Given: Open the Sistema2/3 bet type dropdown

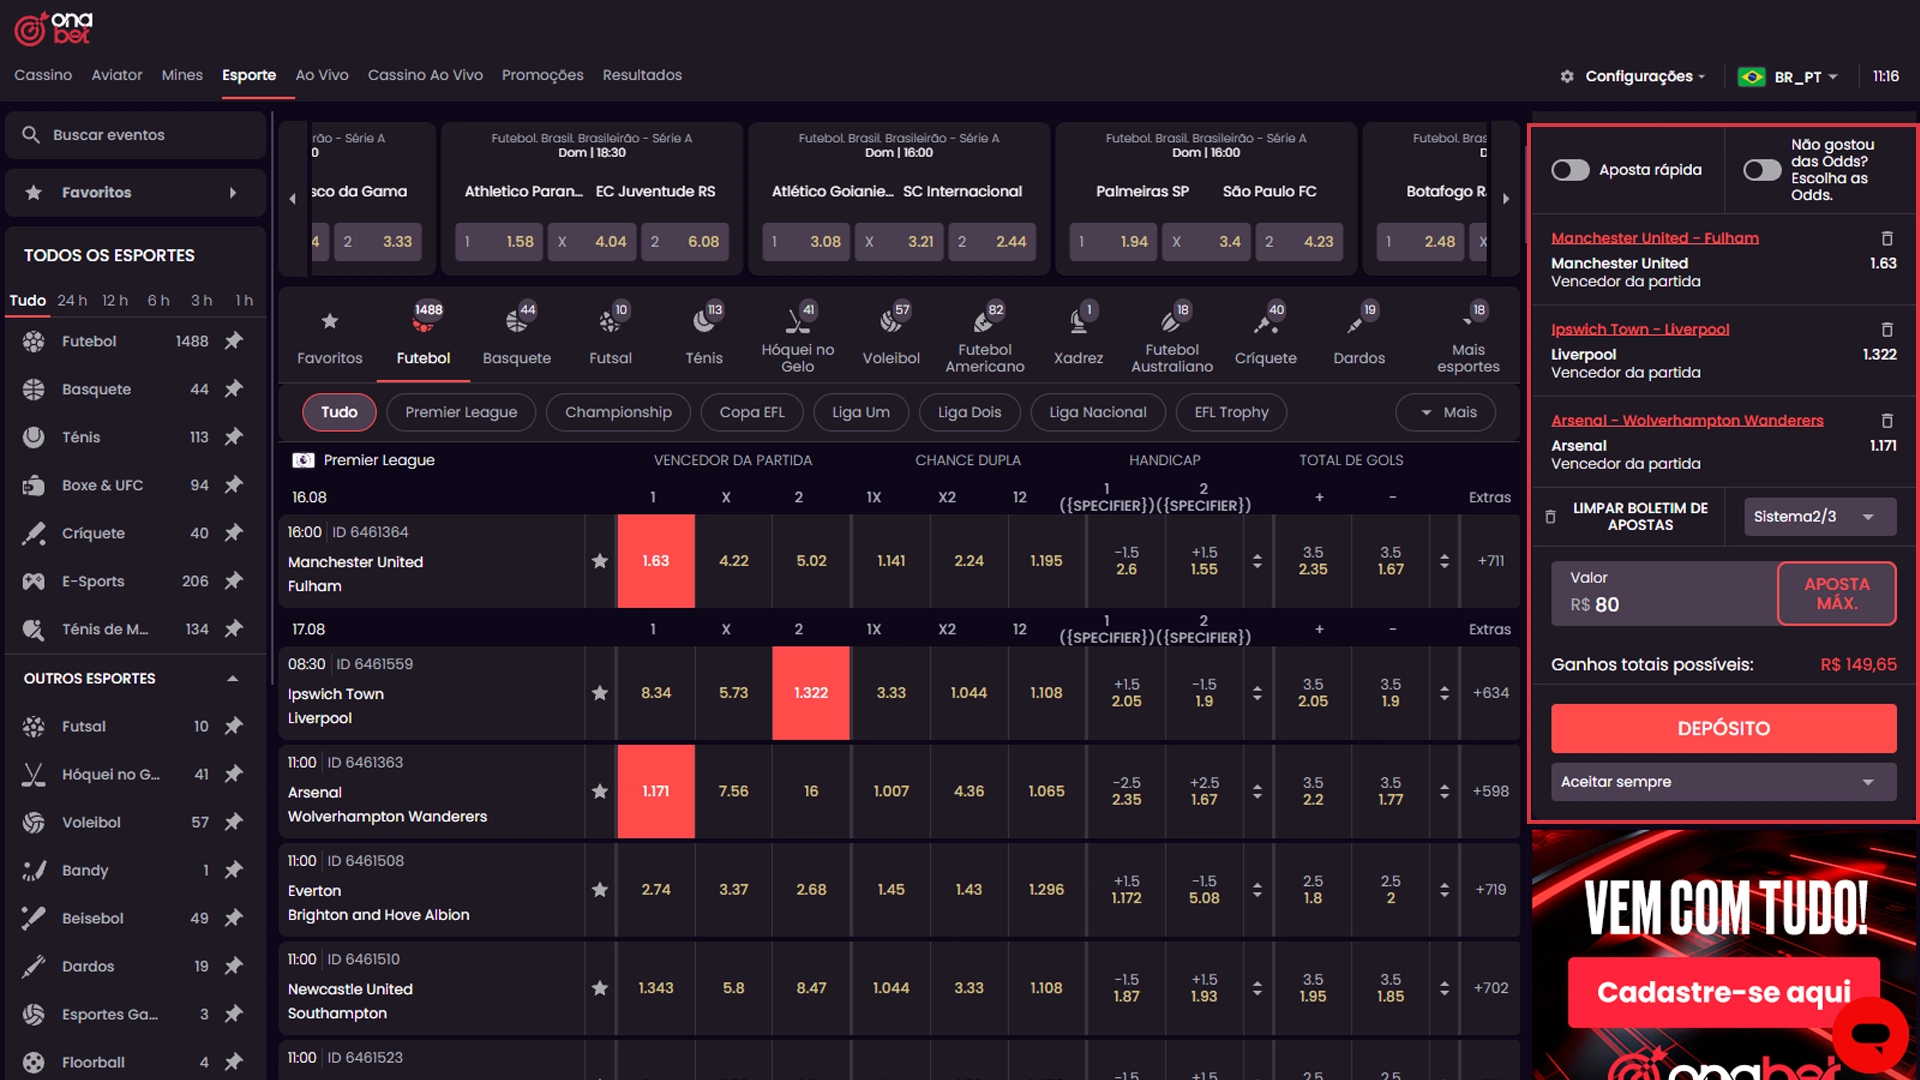Looking at the screenshot, I should (1820, 516).
